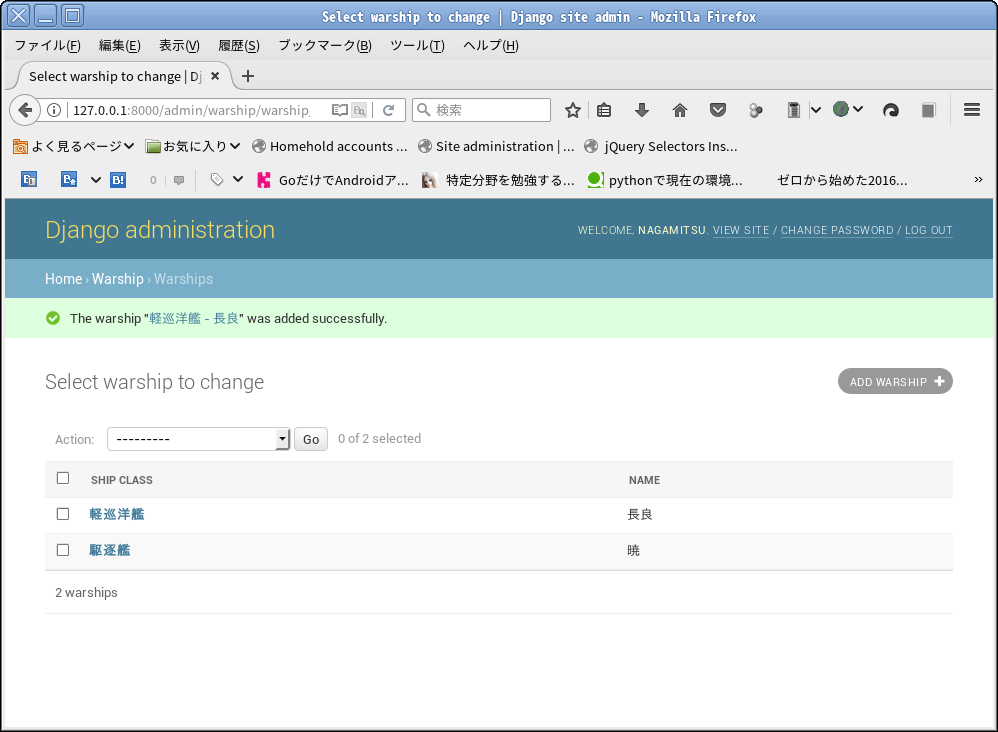Go to the home page icon
The width and height of the screenshot is (998, 732).
(x=680, y=110)
